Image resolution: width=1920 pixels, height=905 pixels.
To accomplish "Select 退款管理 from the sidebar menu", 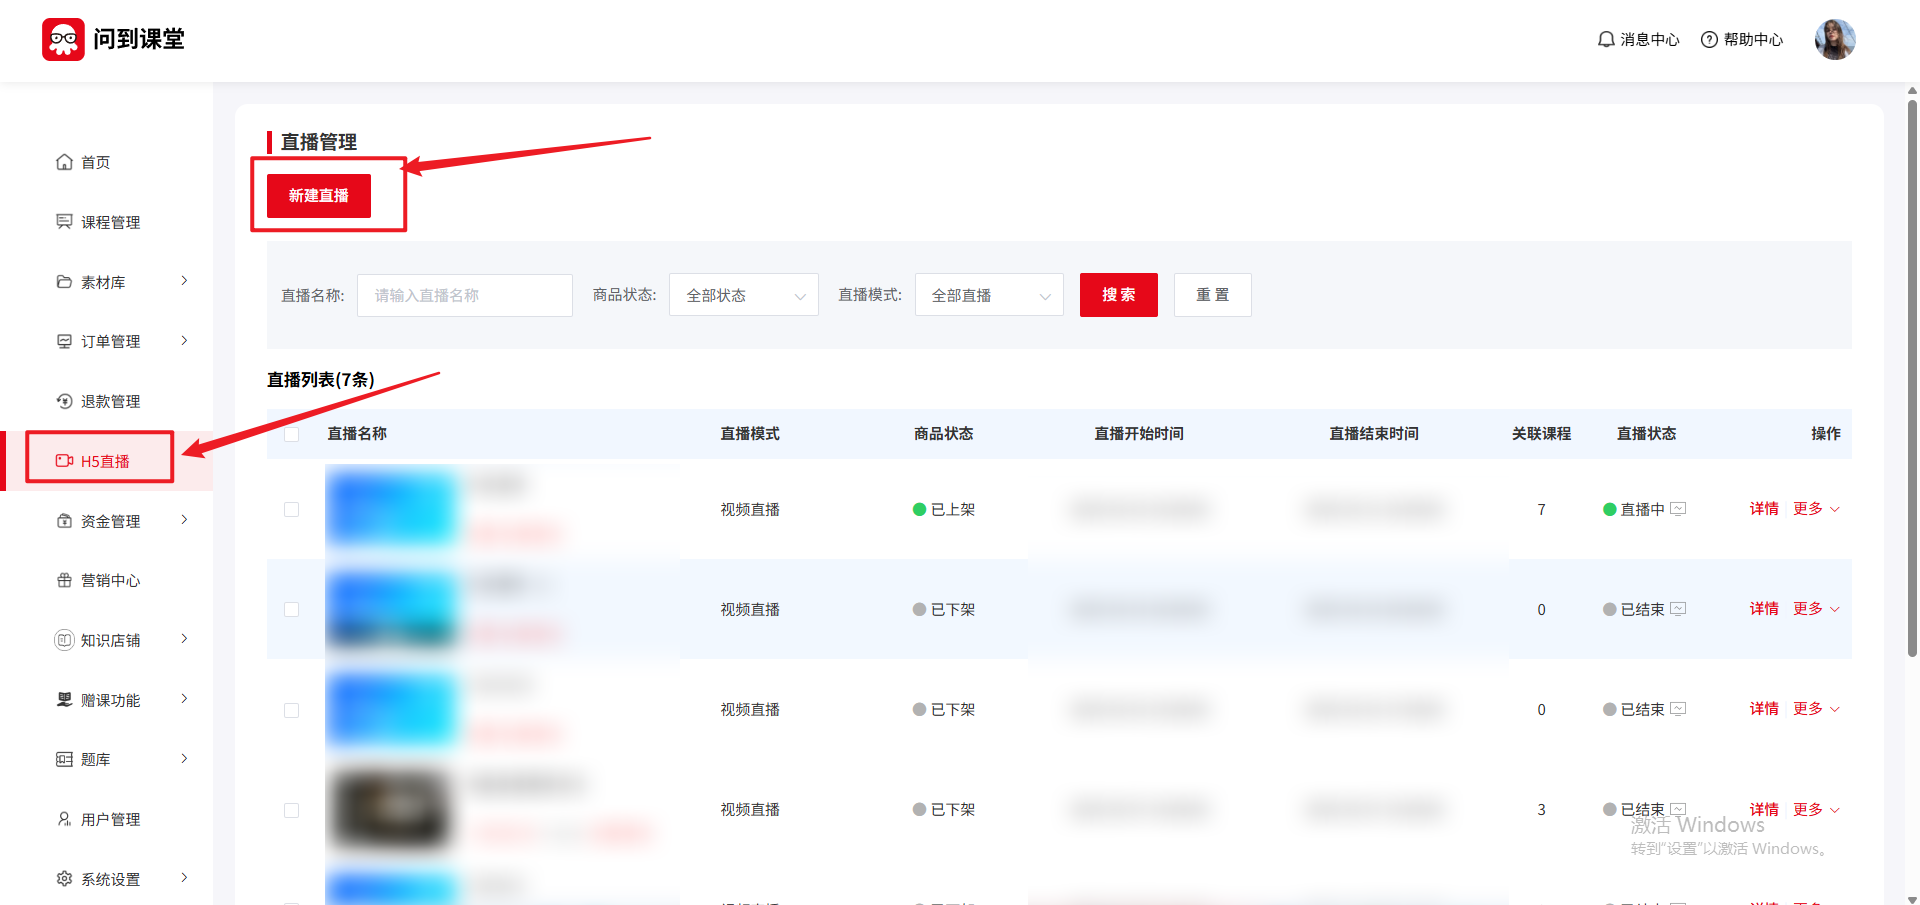I will click(110, 401).
